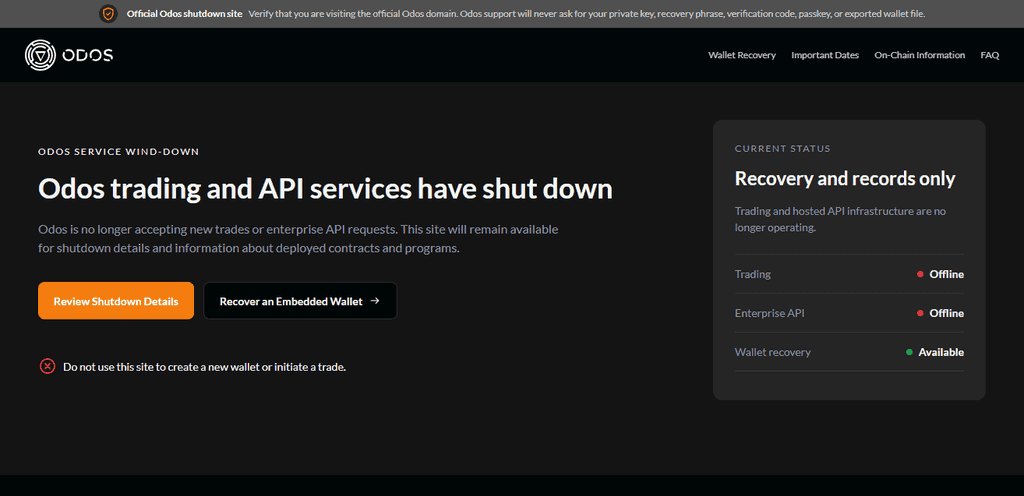This screenshot has height=496, width=1024.
Task: Click green dot beside Wallet recovery
Action: click(x=909, y=352)
